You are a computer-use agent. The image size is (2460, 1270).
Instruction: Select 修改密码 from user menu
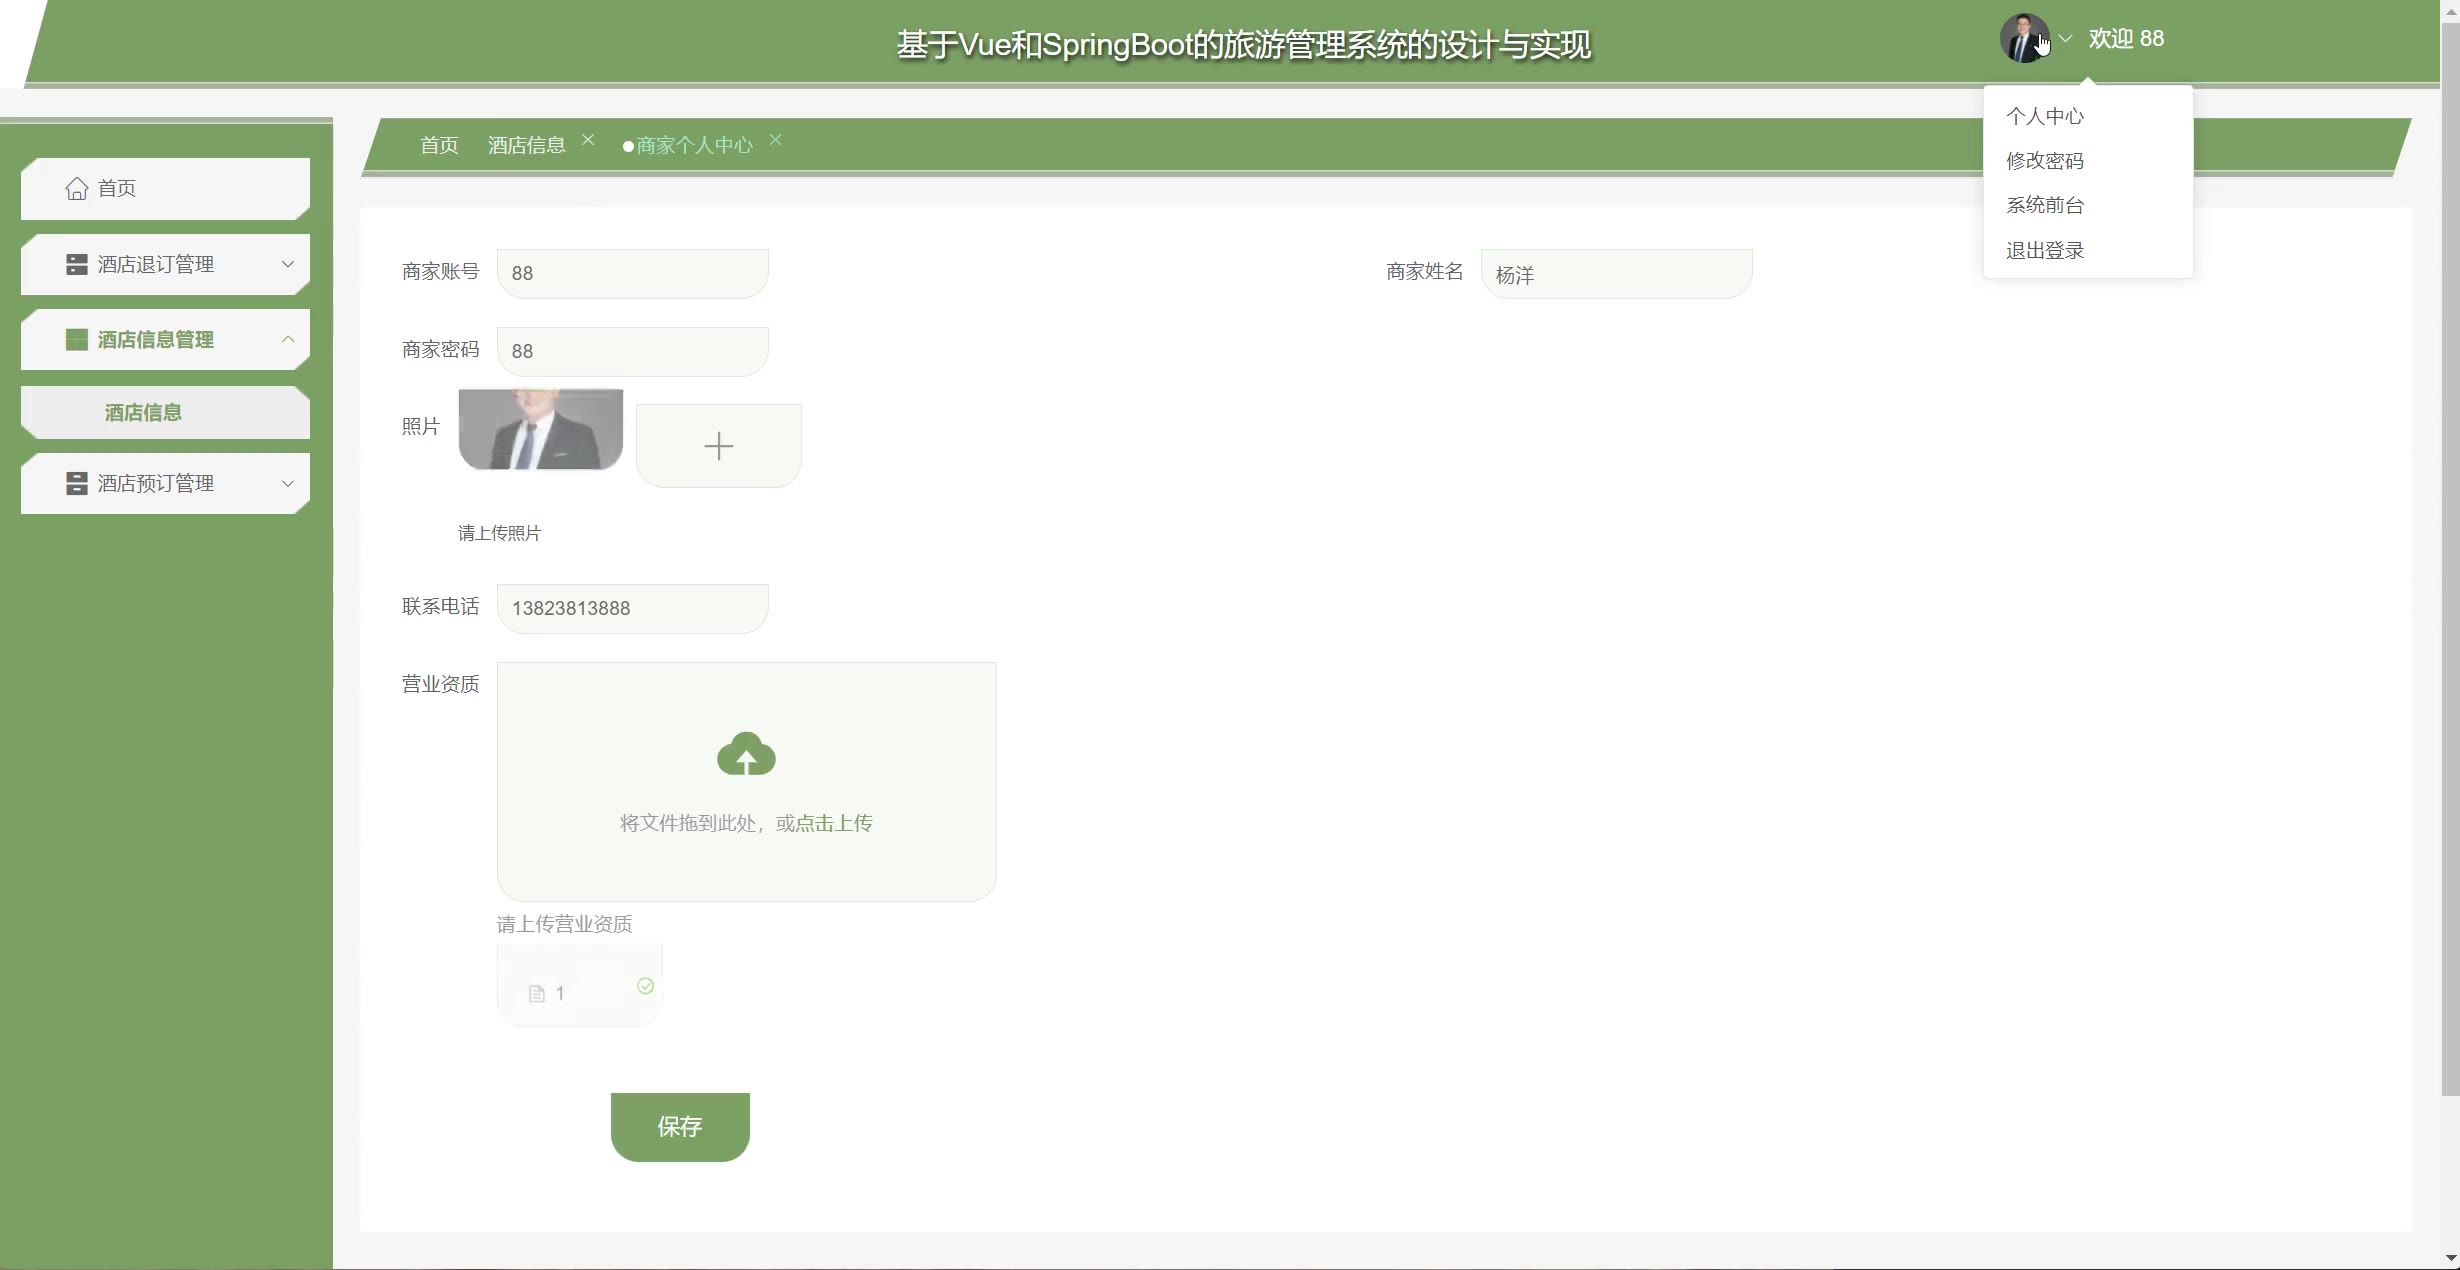2044,161
